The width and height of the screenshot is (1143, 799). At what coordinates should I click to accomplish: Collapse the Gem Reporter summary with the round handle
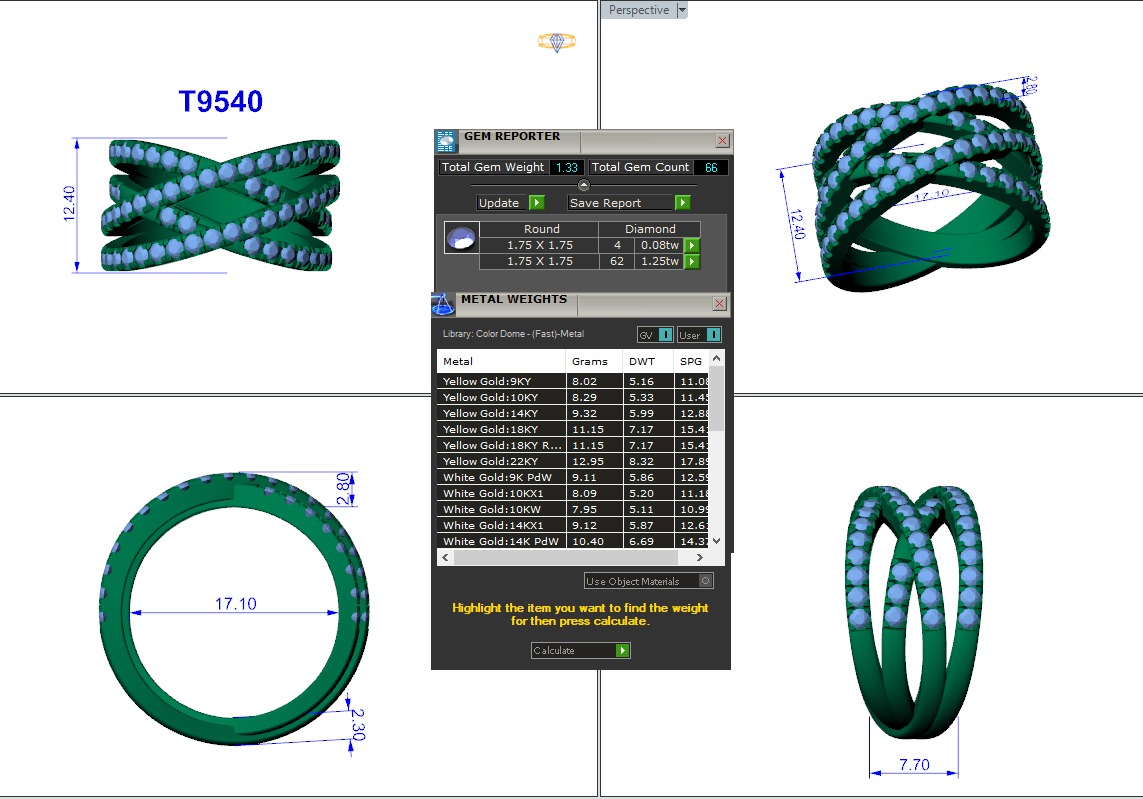(583, 185)
